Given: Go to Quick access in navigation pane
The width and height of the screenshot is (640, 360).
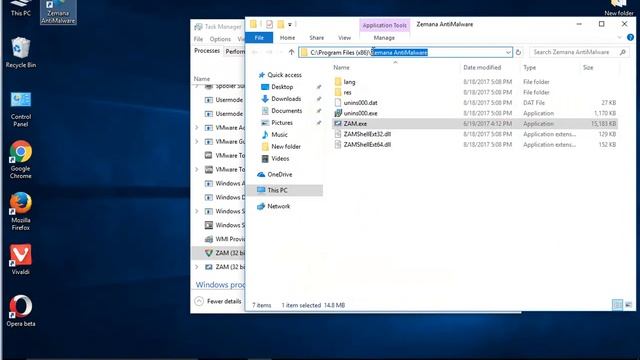Looking at the screenshot, I should click(284, 75).
